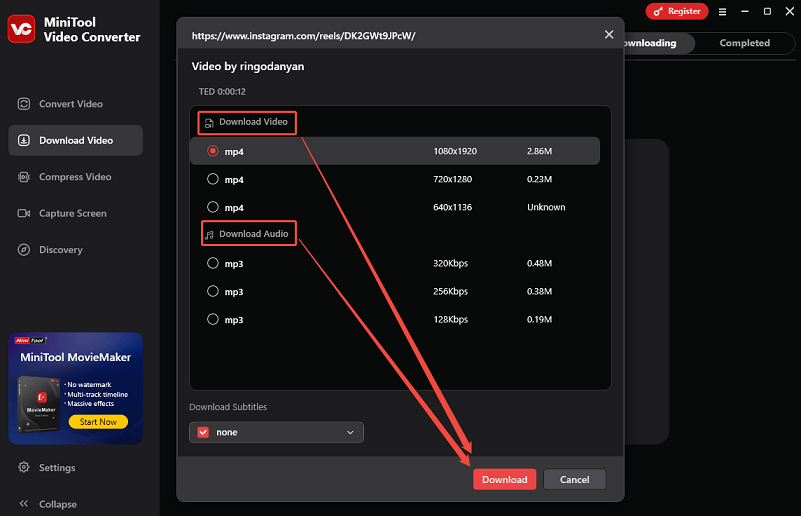Minimize the MiniTool Video Converter window

click(x=745, y=11)
